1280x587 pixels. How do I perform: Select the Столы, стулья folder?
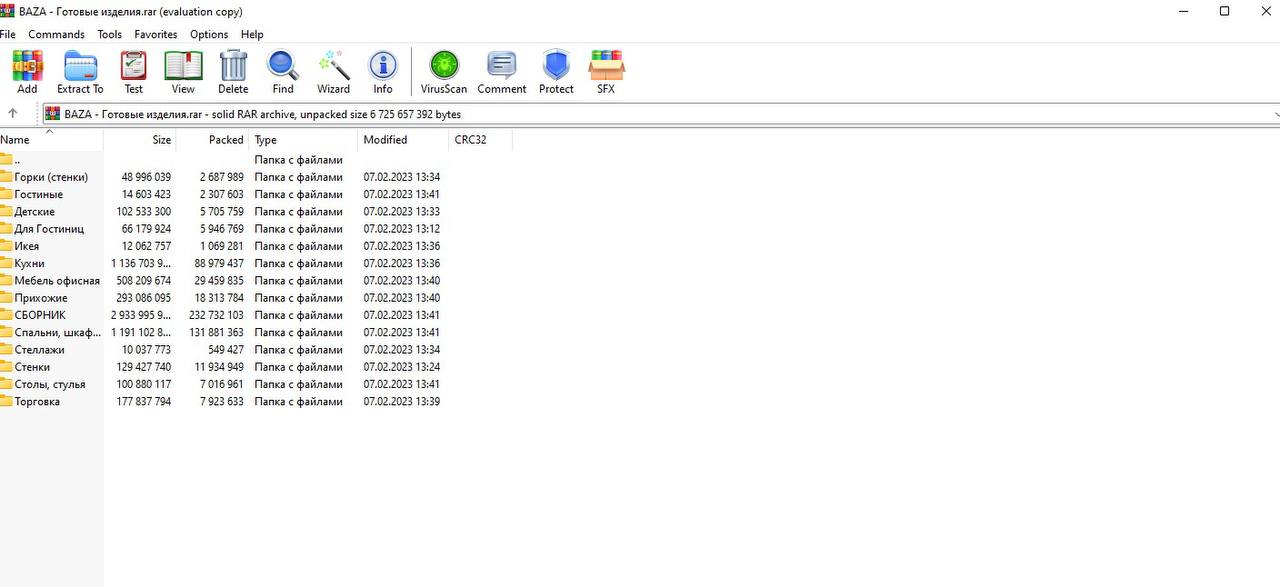pyautogui.click(x=51, y=384)
